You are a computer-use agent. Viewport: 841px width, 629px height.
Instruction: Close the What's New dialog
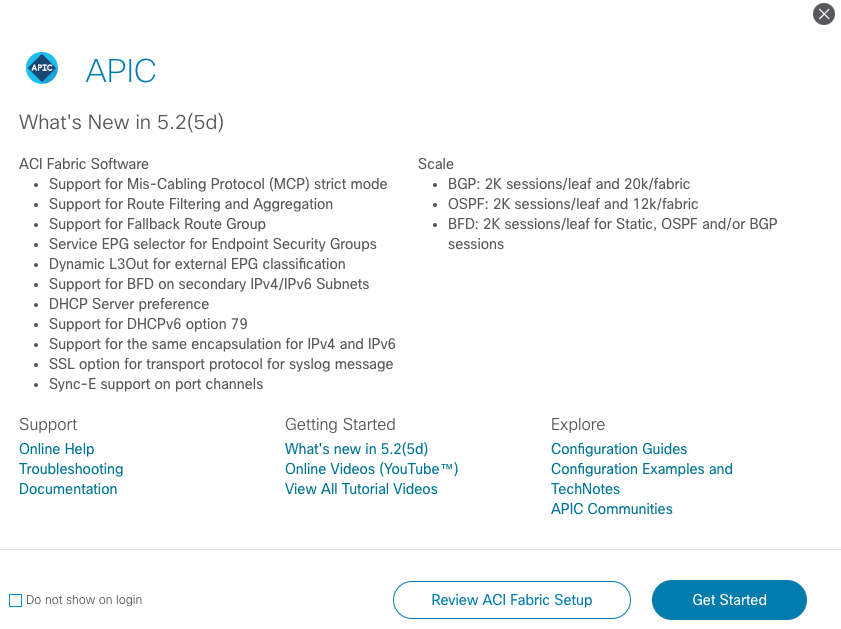coord(824,14)
